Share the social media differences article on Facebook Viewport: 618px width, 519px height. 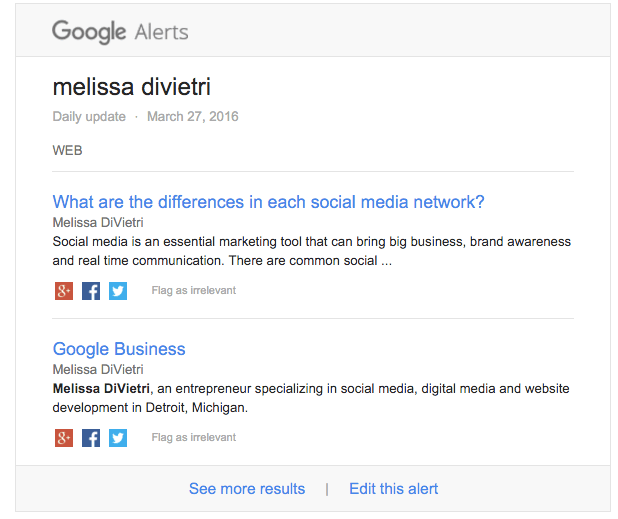tap(91, 291)
